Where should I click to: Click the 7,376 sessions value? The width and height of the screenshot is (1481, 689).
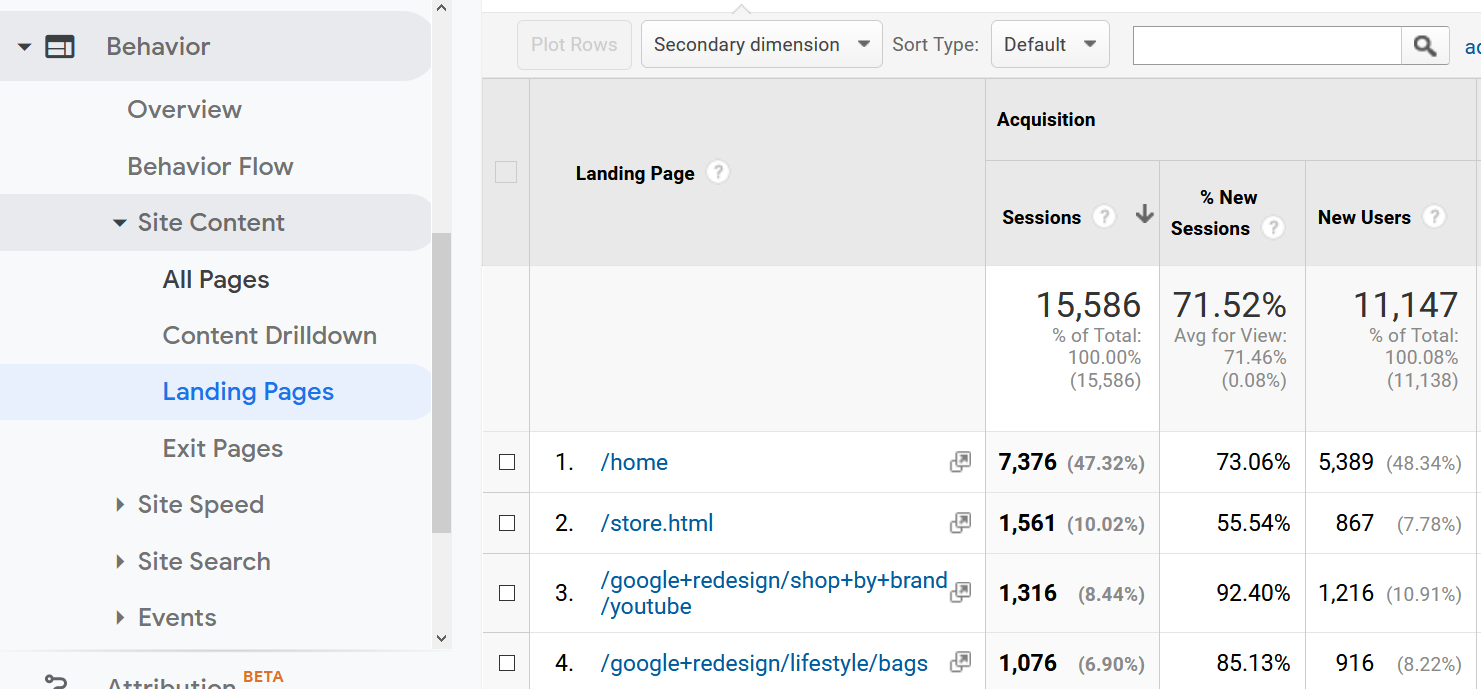(1027, 462)
